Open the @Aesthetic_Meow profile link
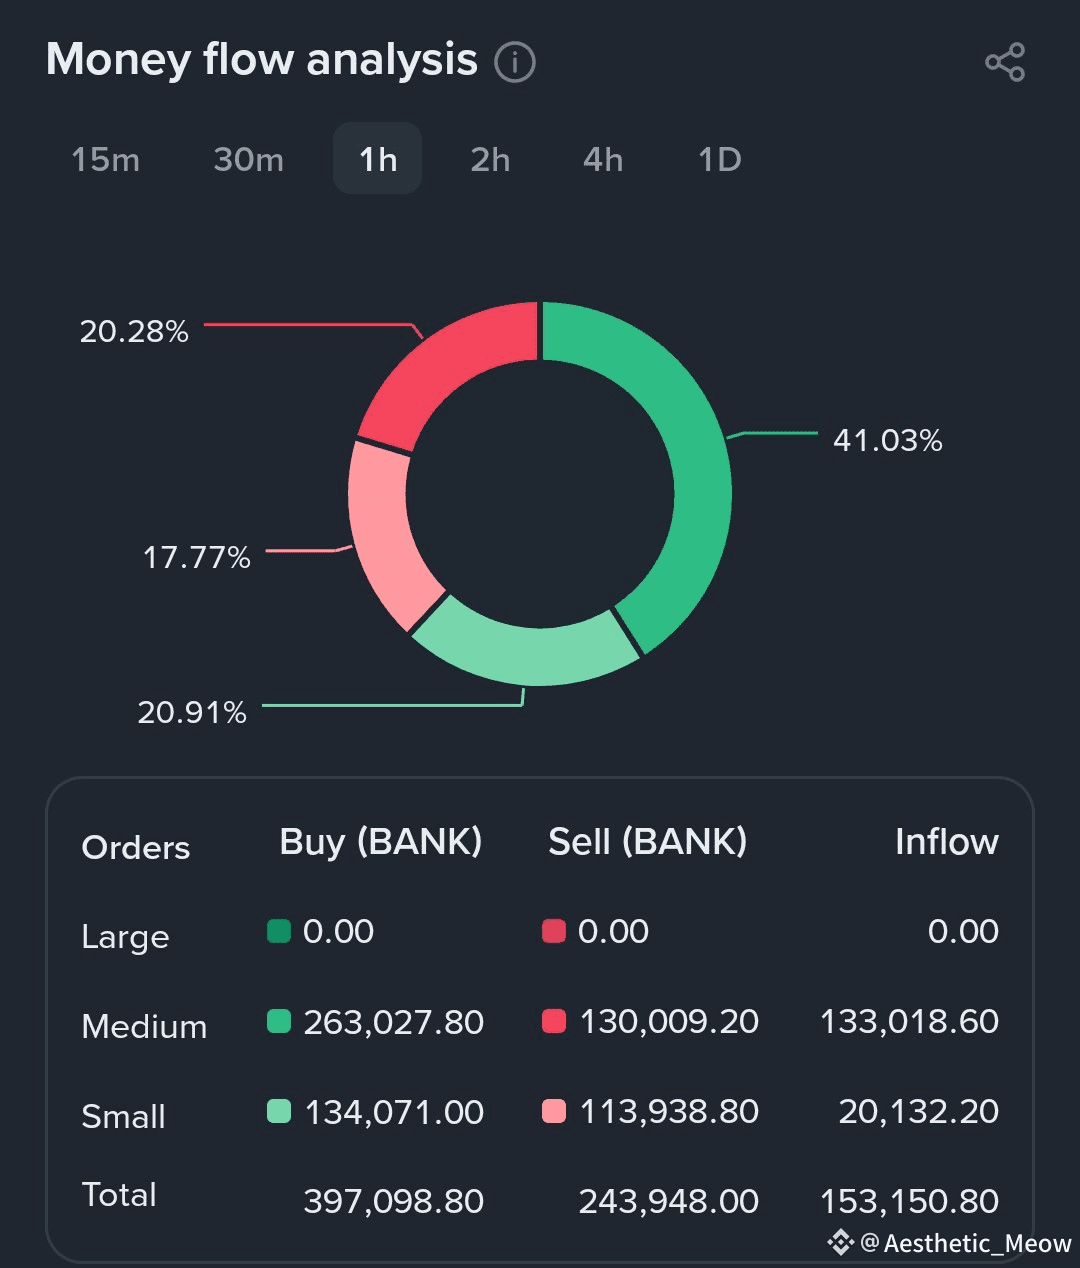This screenshot has height=1268, width=1080. coord(967,1243)
